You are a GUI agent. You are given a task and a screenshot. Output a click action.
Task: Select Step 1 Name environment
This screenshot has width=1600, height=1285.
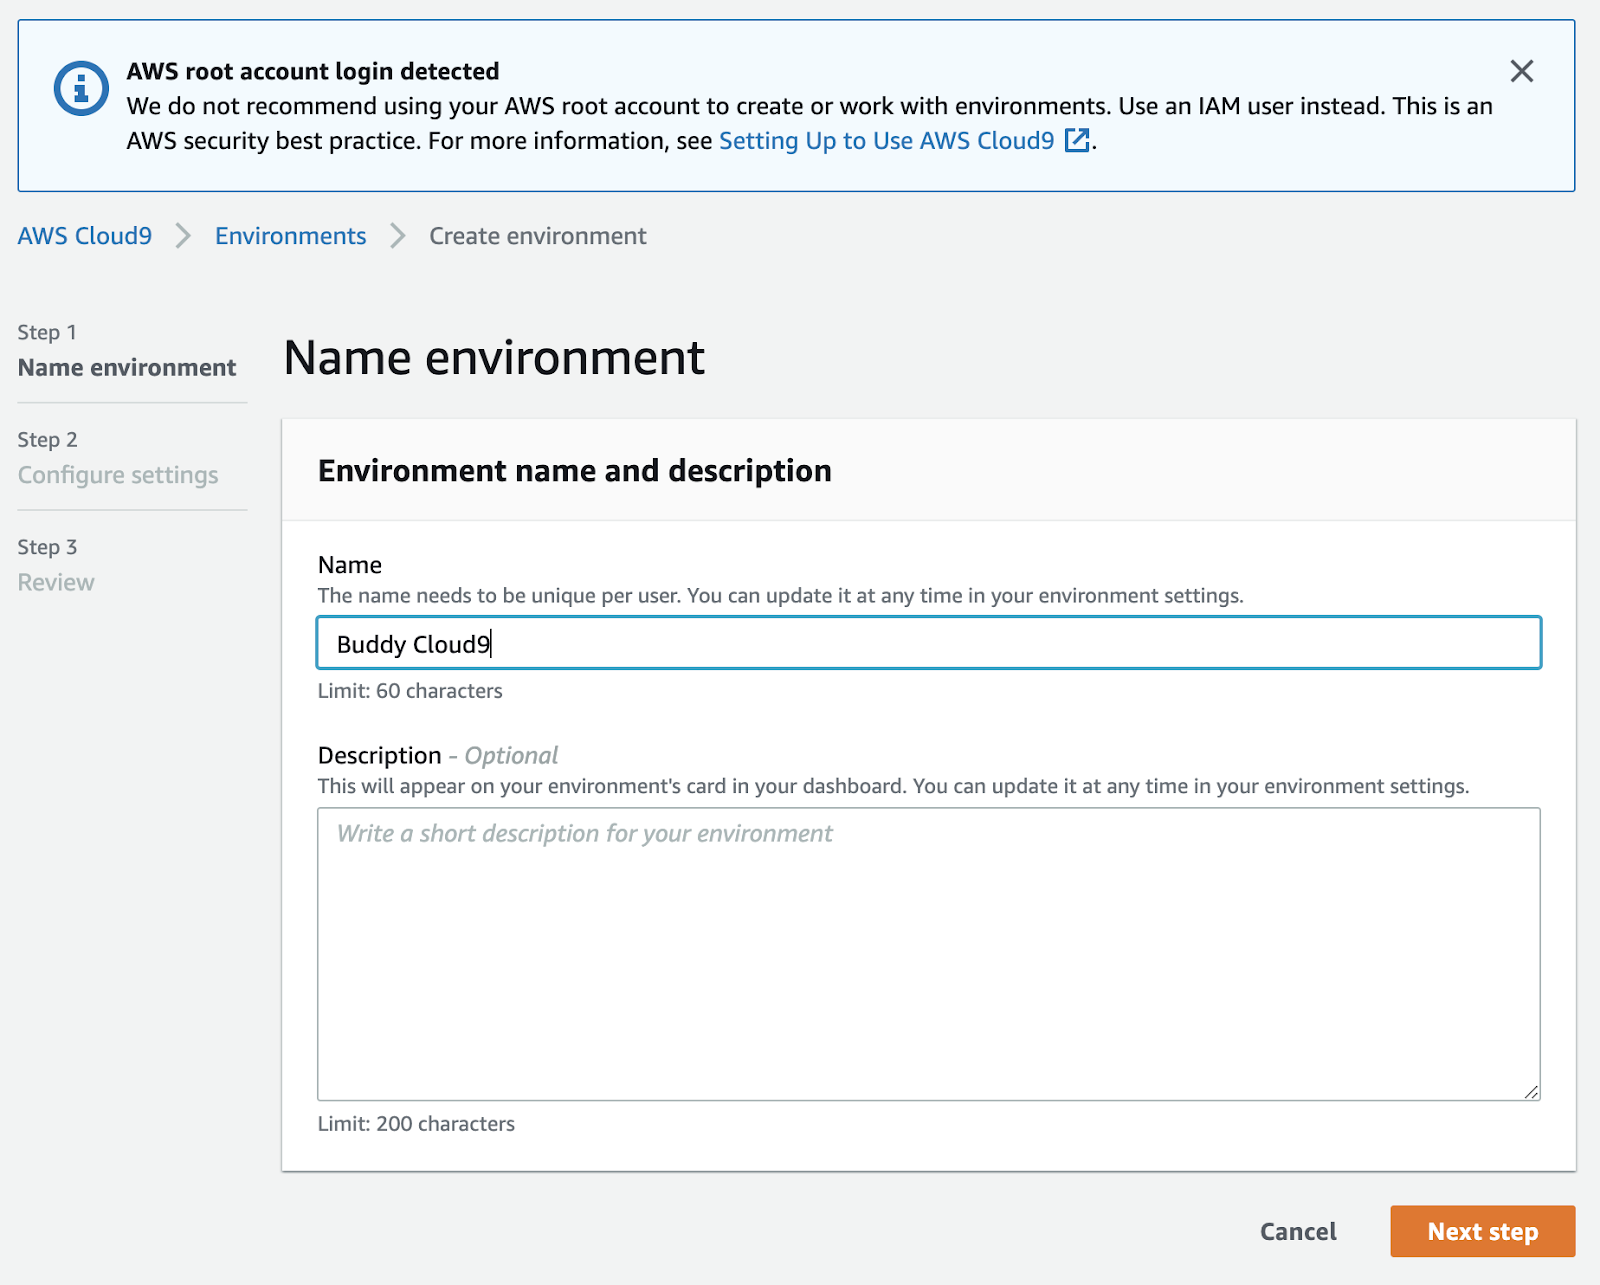point(127,351)
